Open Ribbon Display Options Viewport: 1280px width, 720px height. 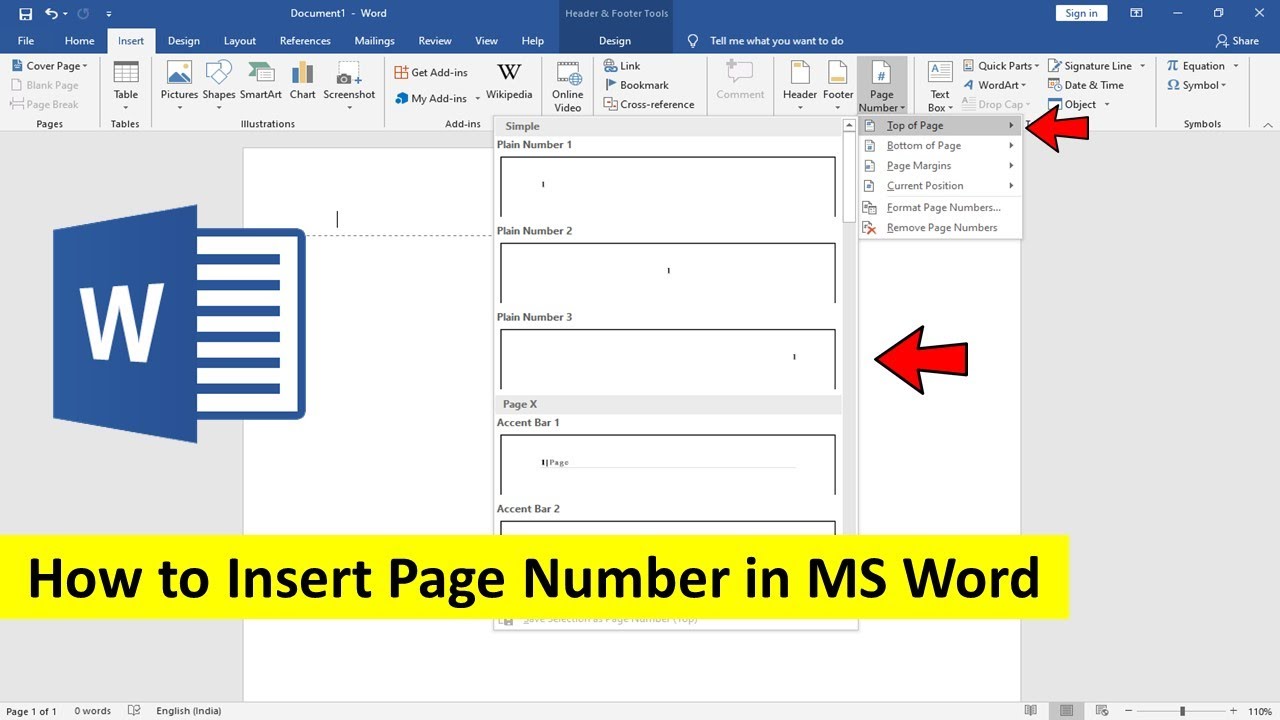(1136, 13)
